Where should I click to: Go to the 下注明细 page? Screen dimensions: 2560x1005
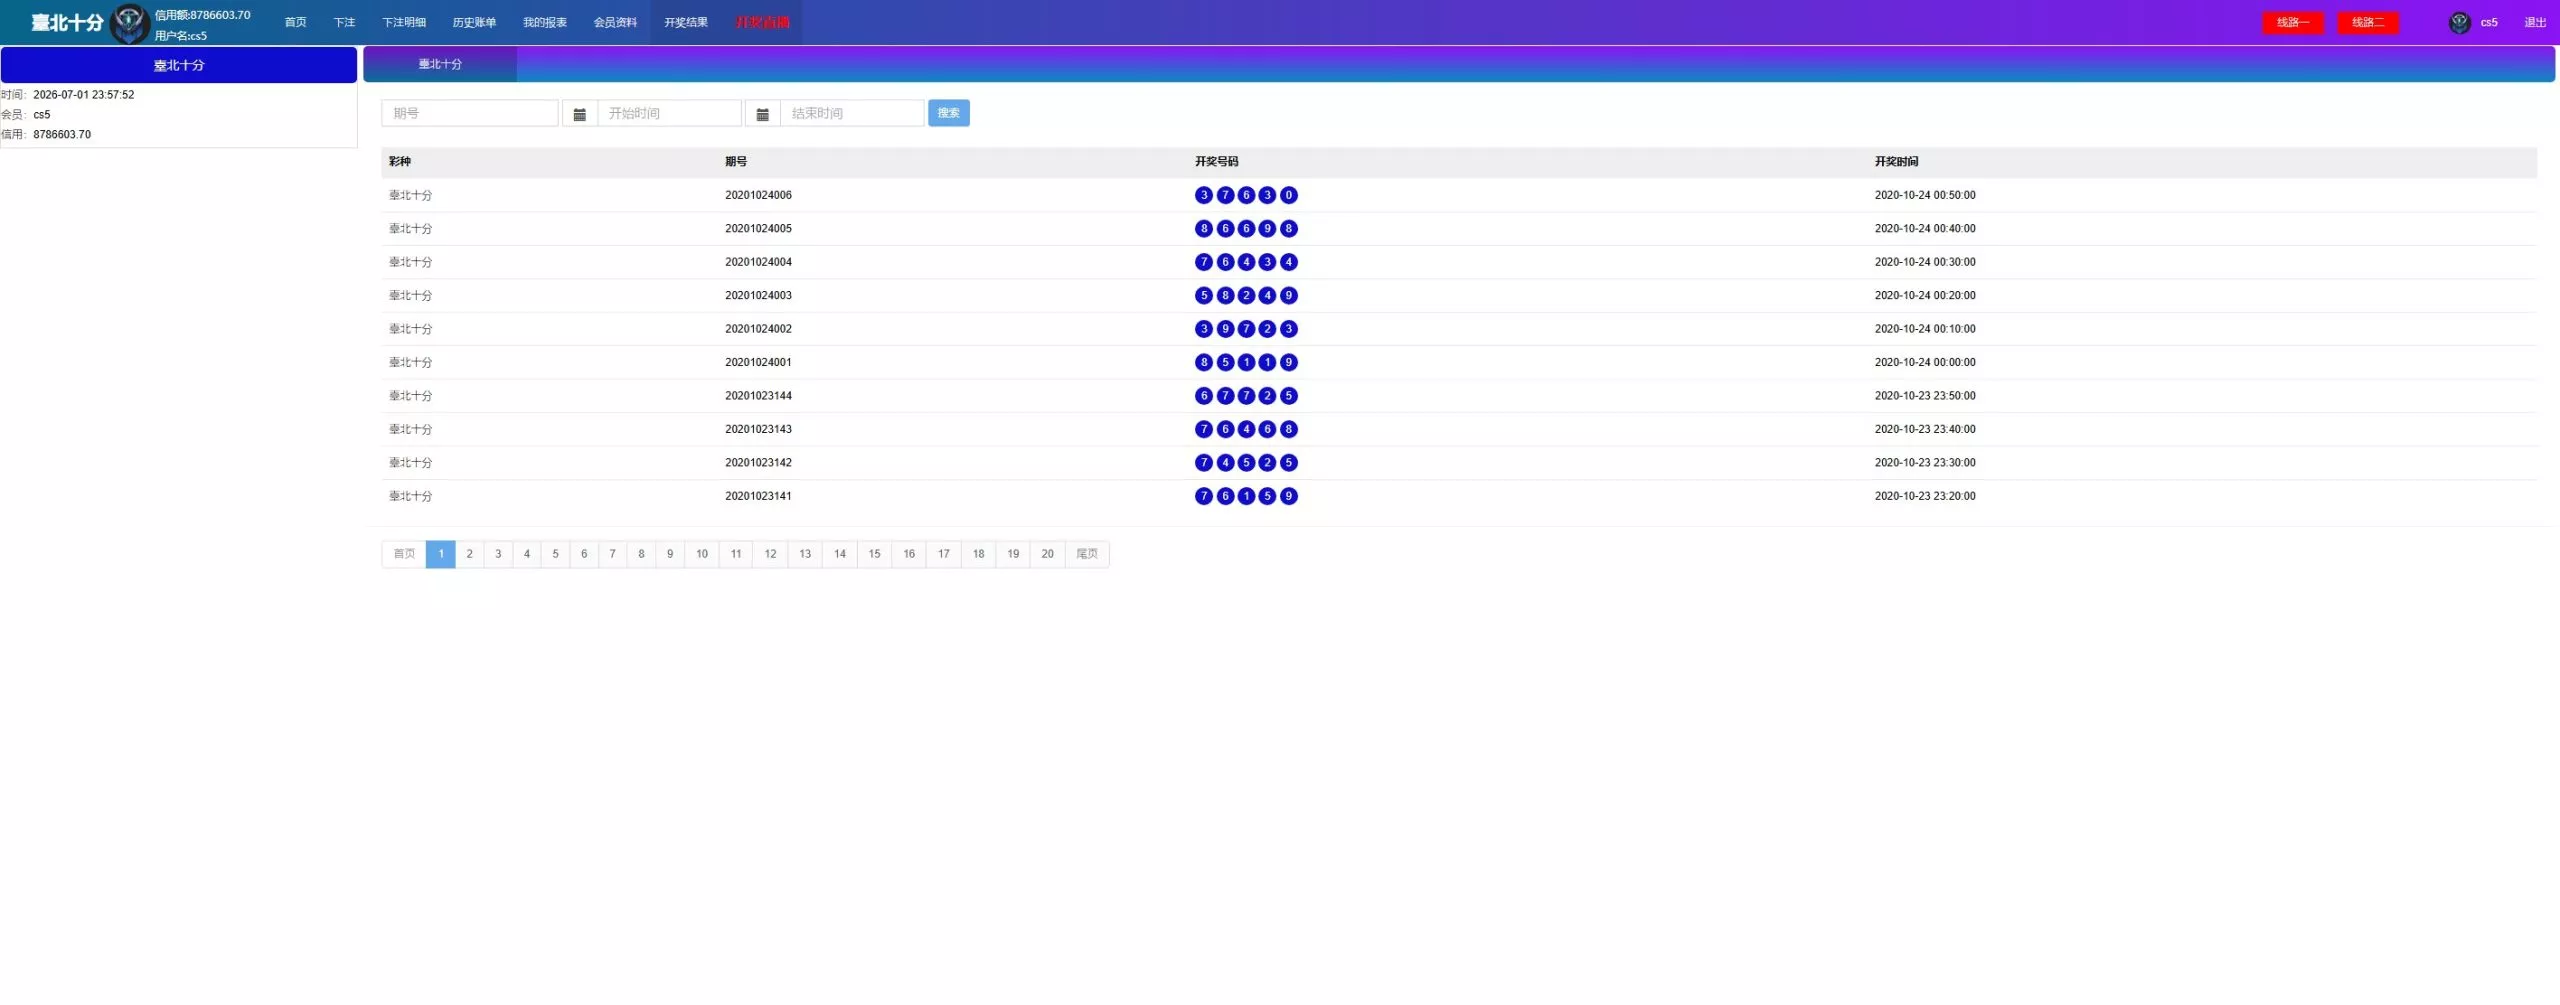click(x=404, y=22)
